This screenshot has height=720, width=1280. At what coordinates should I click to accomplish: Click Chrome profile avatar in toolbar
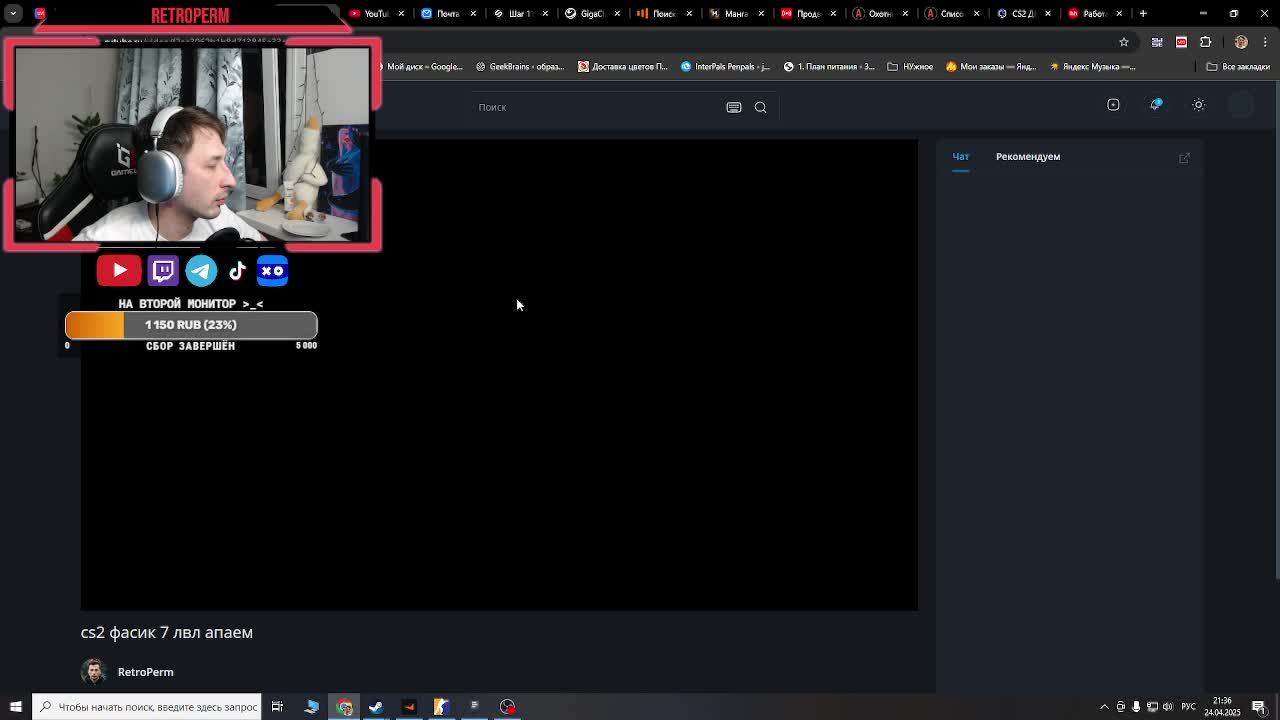1241,42
